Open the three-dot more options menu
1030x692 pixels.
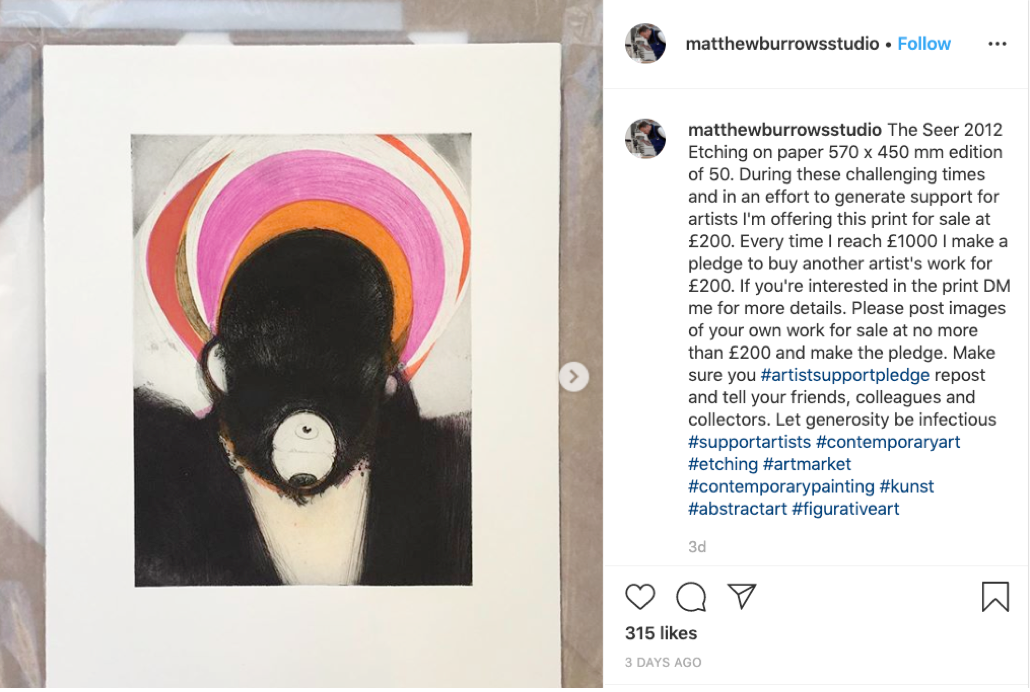(997, 44)
